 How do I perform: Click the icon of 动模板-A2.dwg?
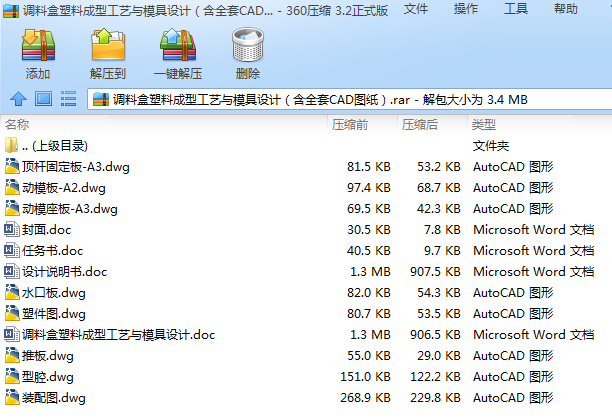(x=12, y=187)
